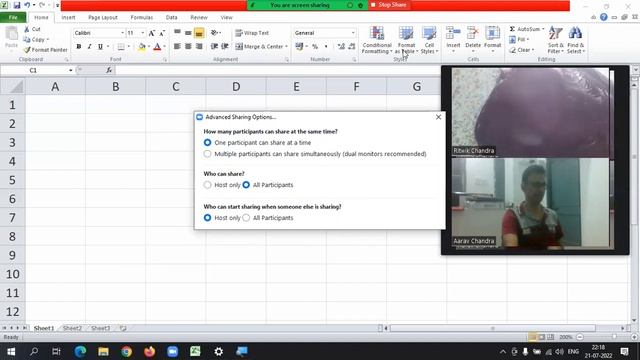Click the Delete cells button
Image resolution: width=640 pixels, height=360 pixels.
[x=473, y=39]
